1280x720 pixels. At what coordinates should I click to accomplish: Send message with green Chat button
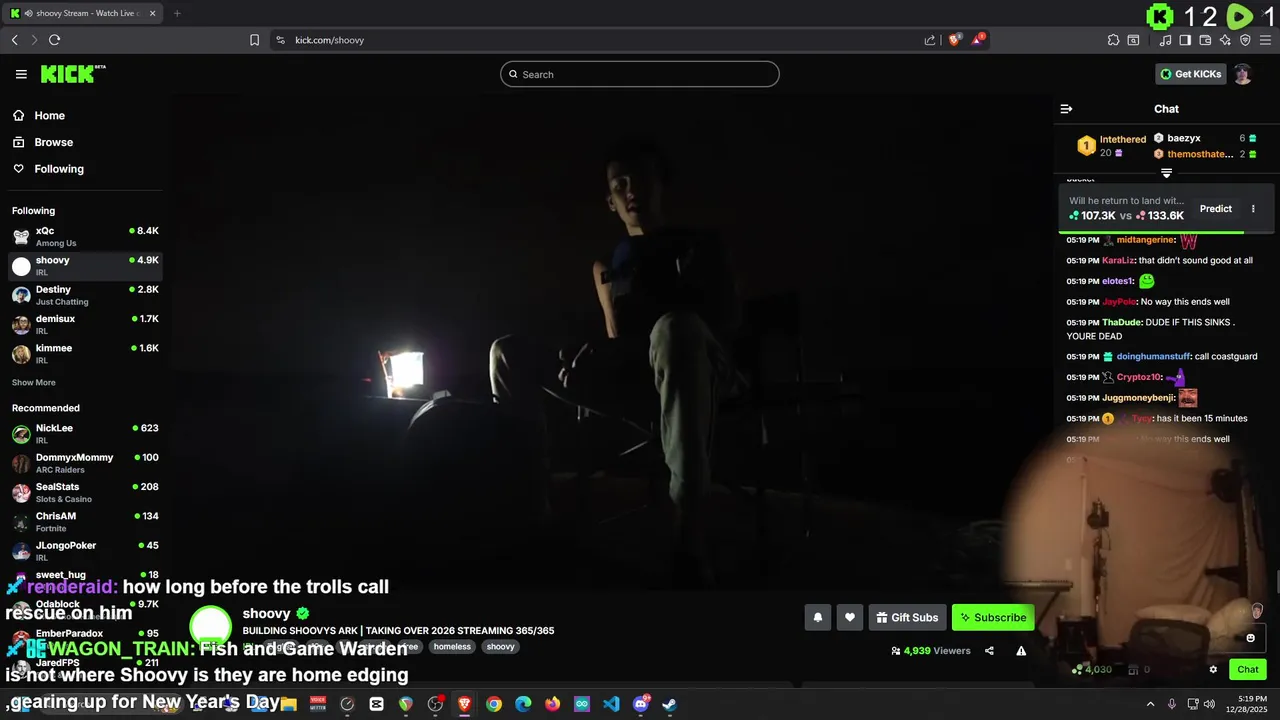pos(1248,670)
